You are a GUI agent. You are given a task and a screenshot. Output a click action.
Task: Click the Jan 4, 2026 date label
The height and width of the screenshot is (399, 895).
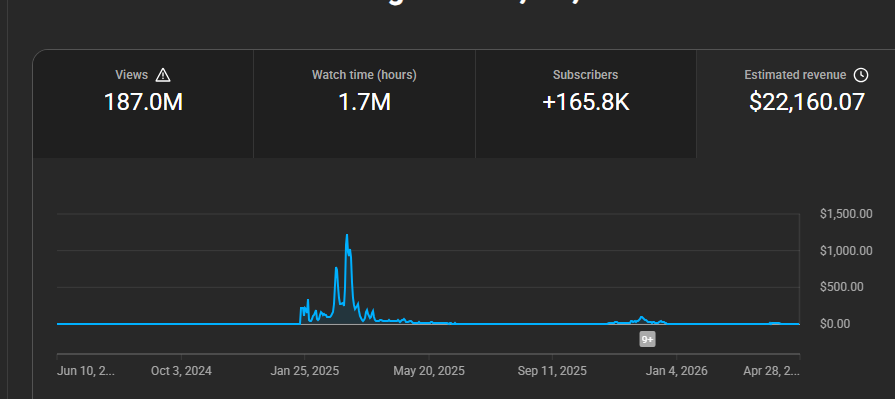676,371
